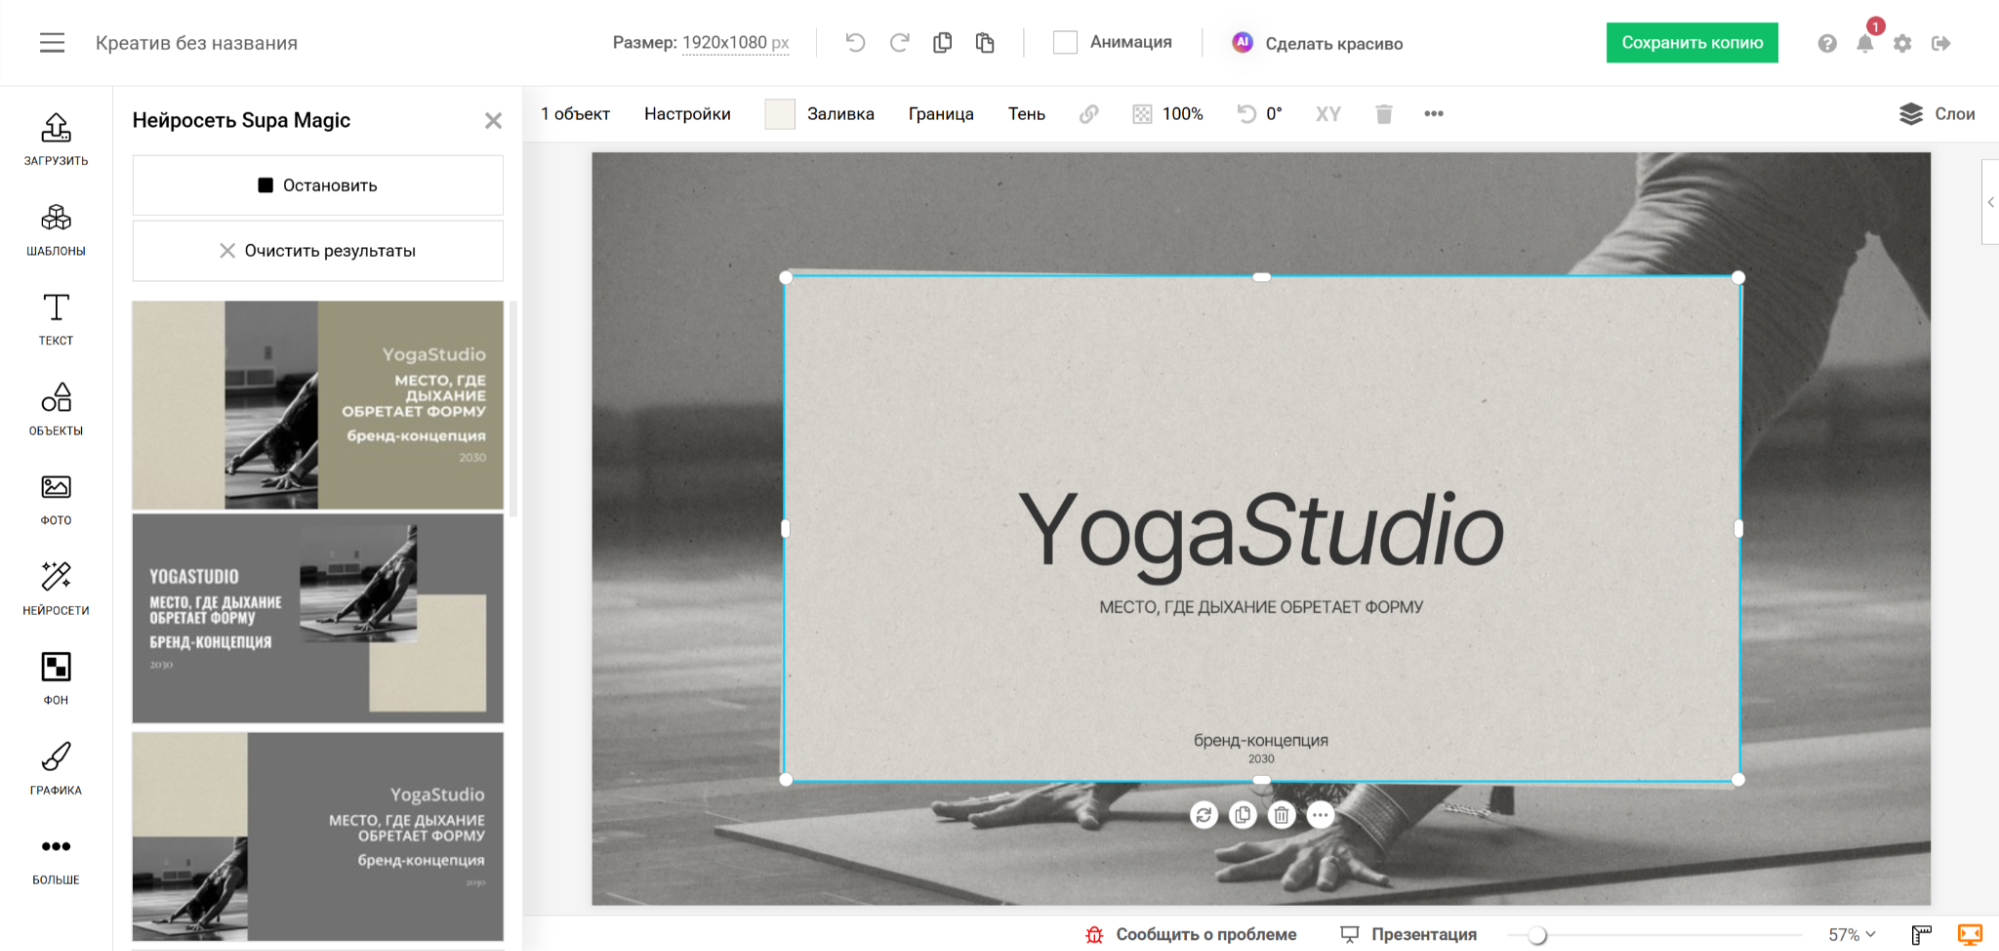1999x951 pixels.
Task: Open the Тень shadow menu
Action: pyautogui.click(x=1026, y=114)
